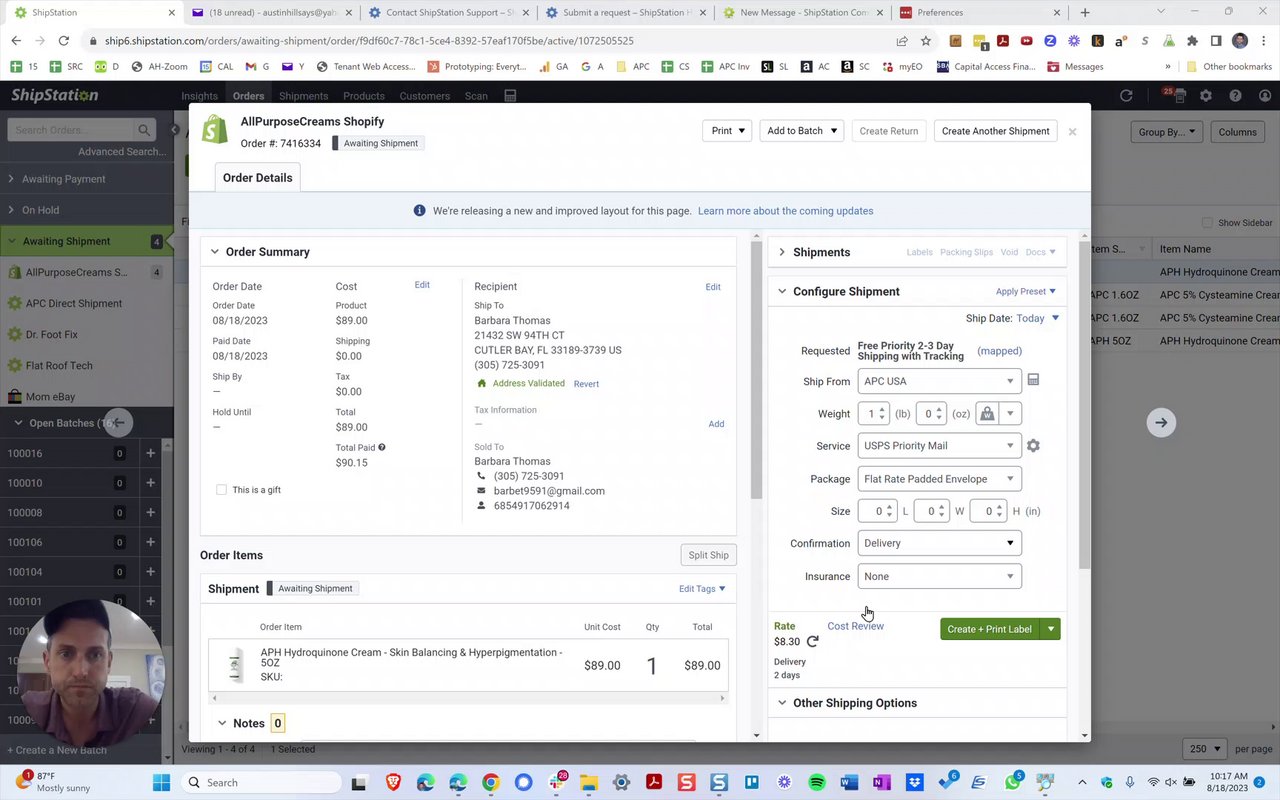Open the Products menu

(364, 96)
